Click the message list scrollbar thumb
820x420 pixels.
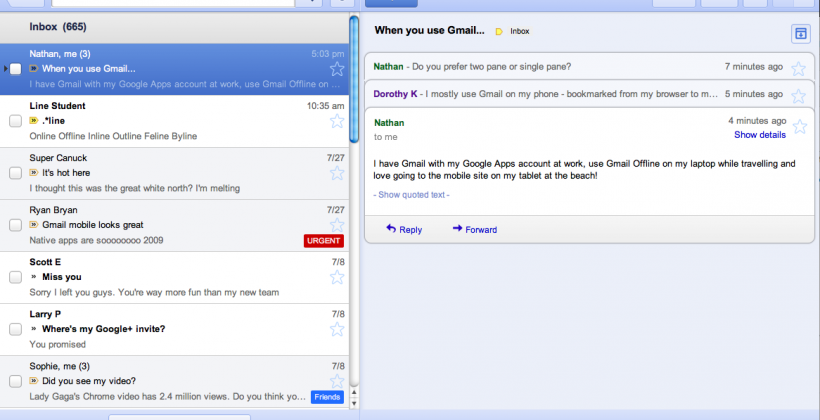click(354, 80)
